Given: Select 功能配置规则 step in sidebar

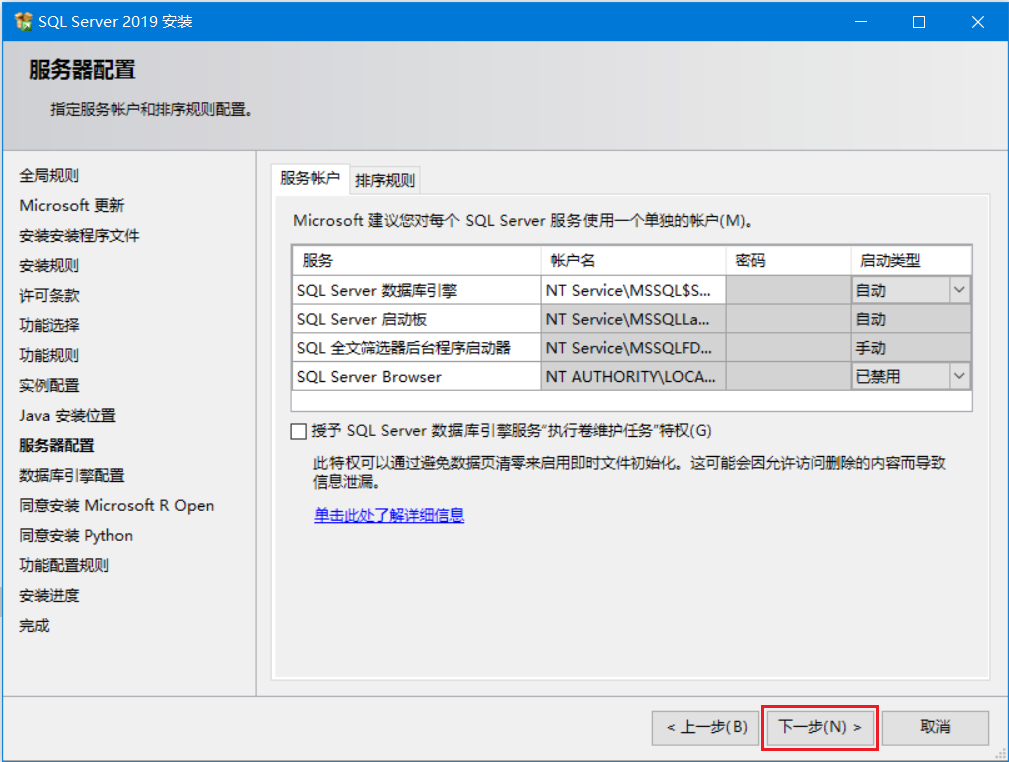Looking at the screenshot, I should coord(64,565).
